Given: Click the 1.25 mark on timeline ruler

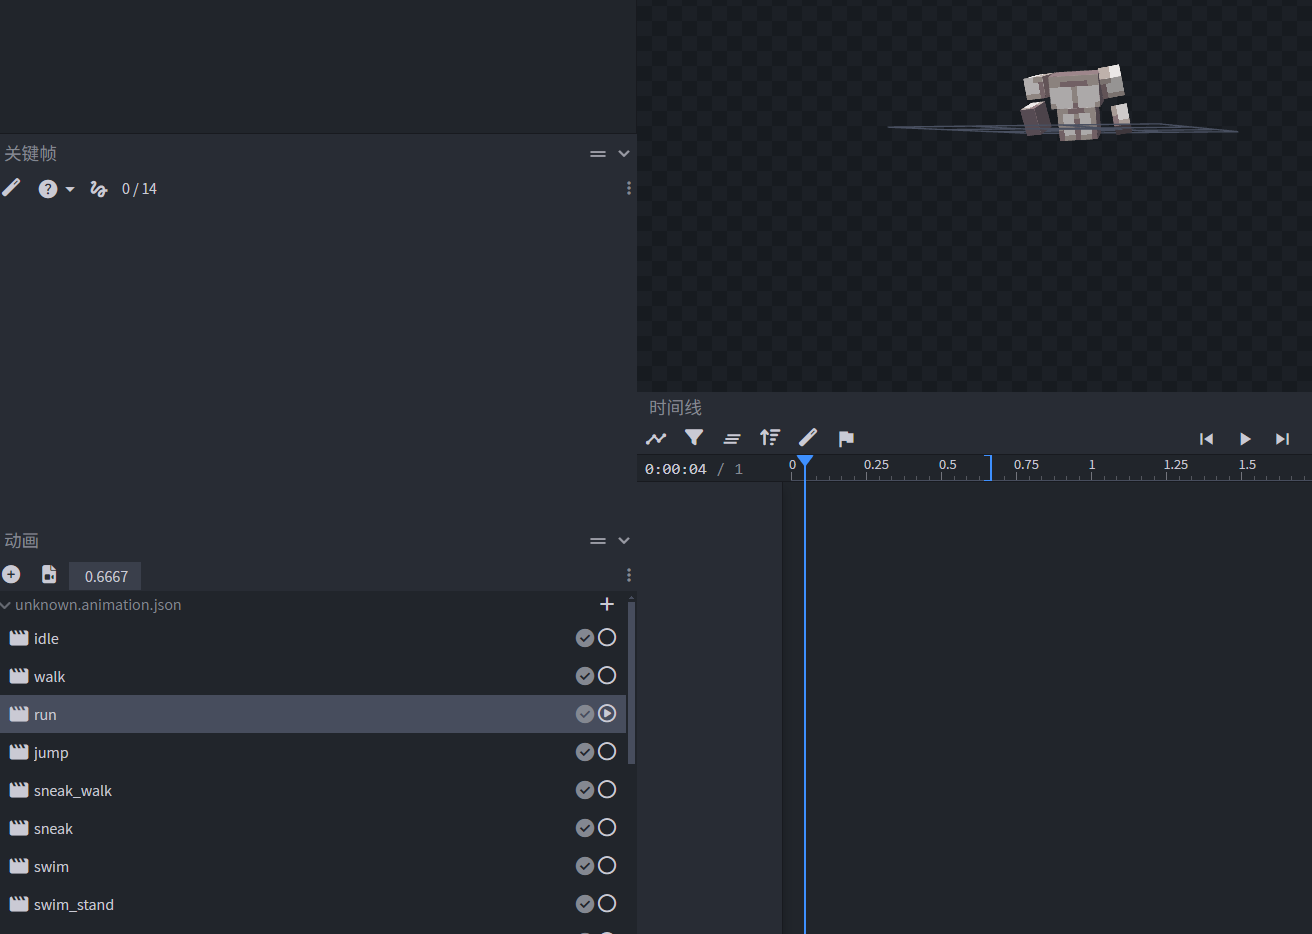Looking at the screenshot, I should 1176,465.
